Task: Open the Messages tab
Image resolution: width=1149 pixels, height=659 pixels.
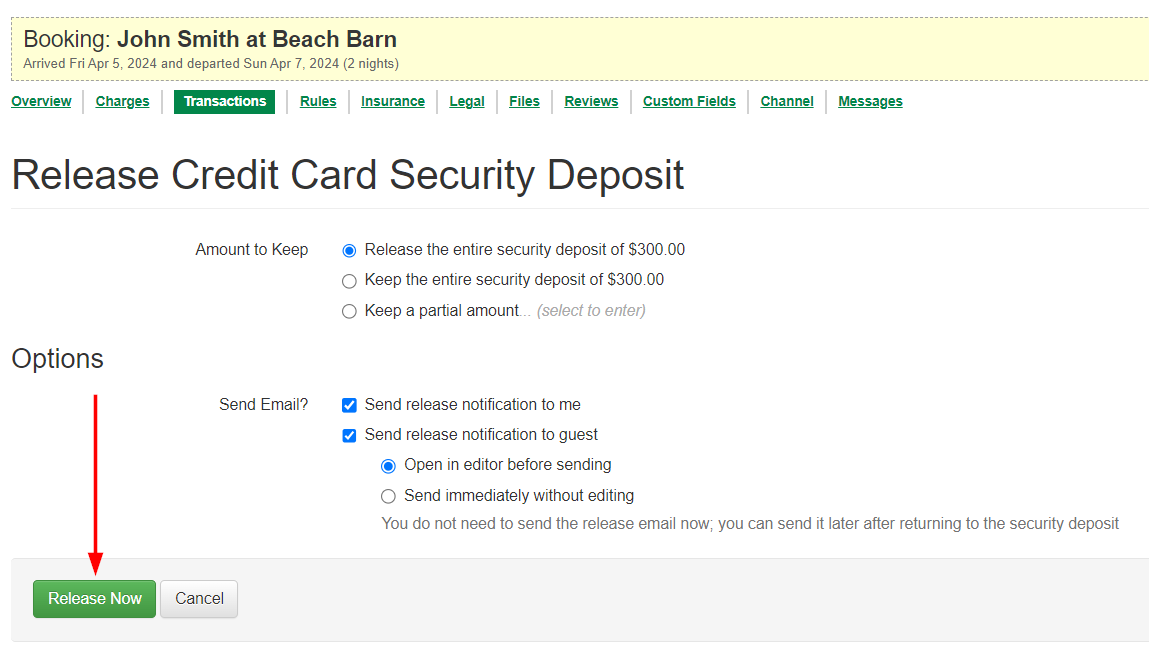Action: tap(870, 101)
